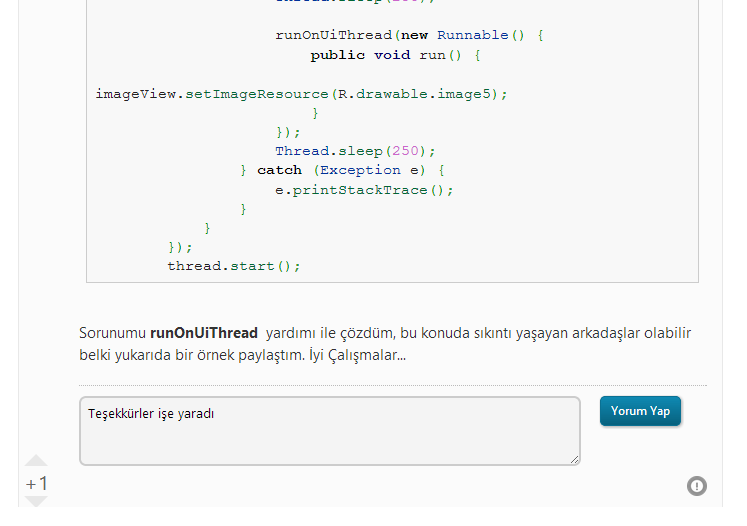Click the runOnUiThread(new Runnable() line
Viewport: 747px width, 526px height.
coord(409,35)
